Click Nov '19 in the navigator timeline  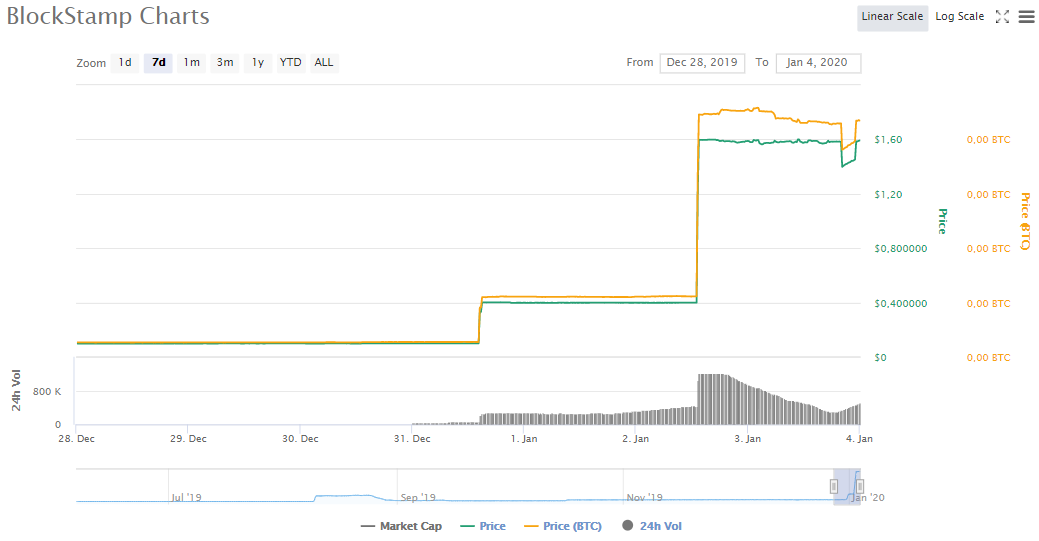[x=645, y=497]
